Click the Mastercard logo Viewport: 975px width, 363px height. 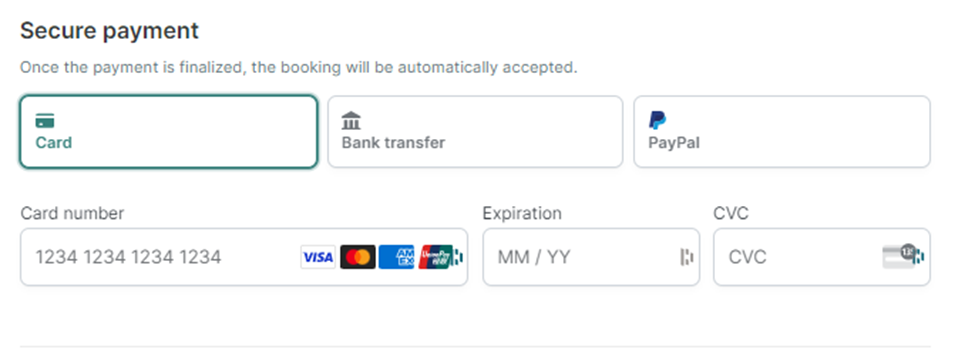(358, 257)
